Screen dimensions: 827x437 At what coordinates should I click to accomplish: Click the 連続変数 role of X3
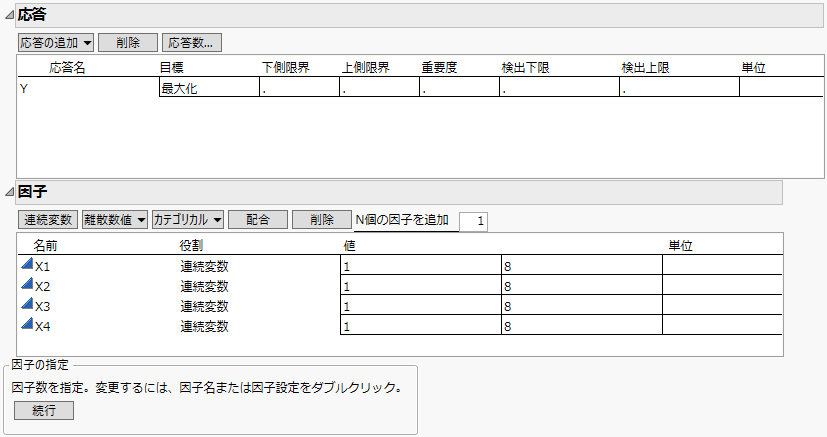(x=204, y=307)
